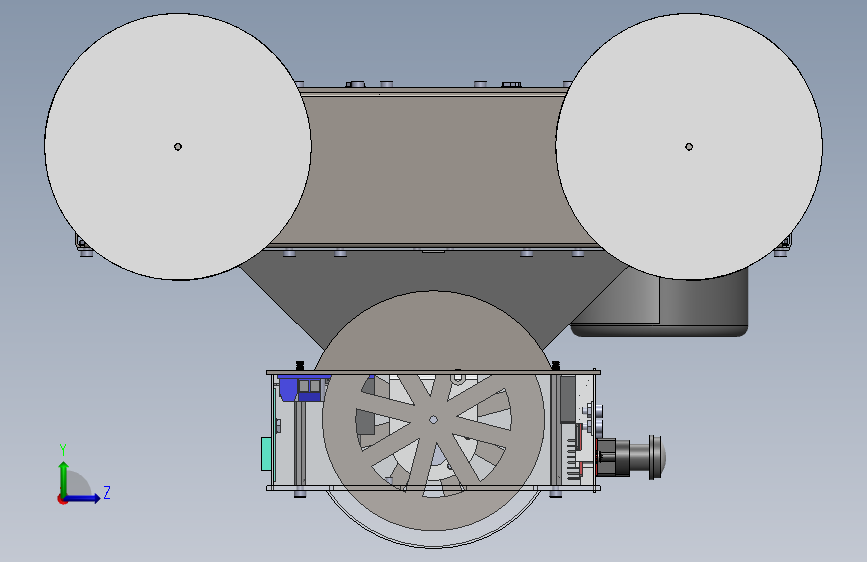
Task: Click the Z label of the coordinate triad
Action: click(107, 492)
